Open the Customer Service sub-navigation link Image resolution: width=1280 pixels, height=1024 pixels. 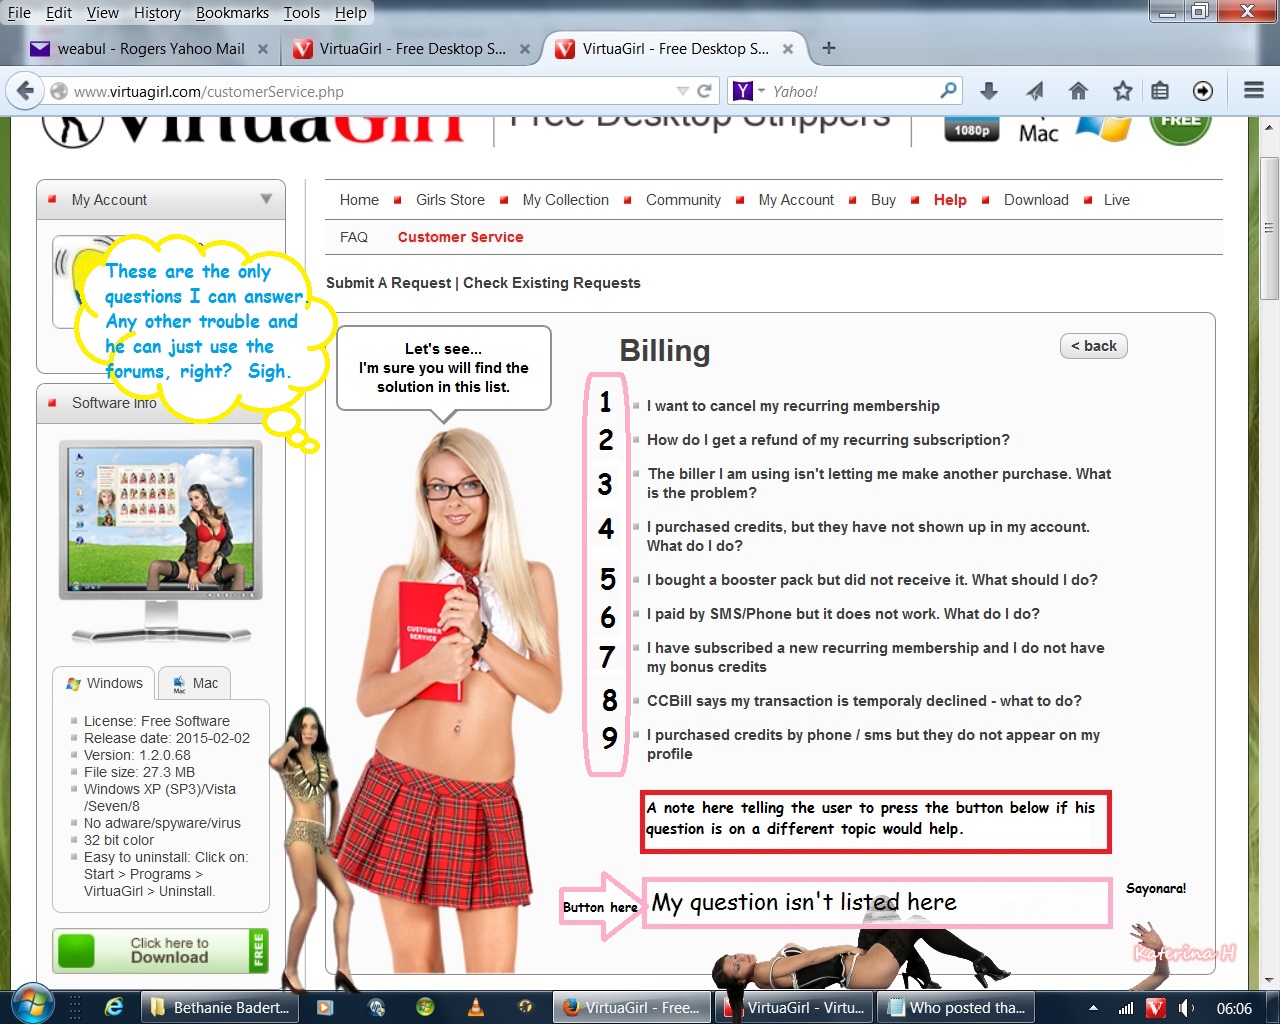tap(461, 237)
